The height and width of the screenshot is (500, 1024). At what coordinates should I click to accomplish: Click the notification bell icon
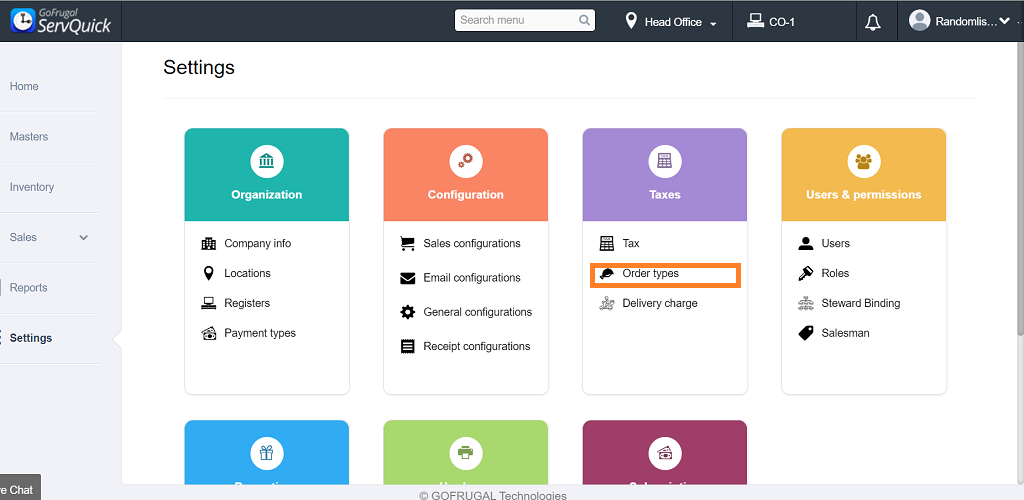[873, 22]
